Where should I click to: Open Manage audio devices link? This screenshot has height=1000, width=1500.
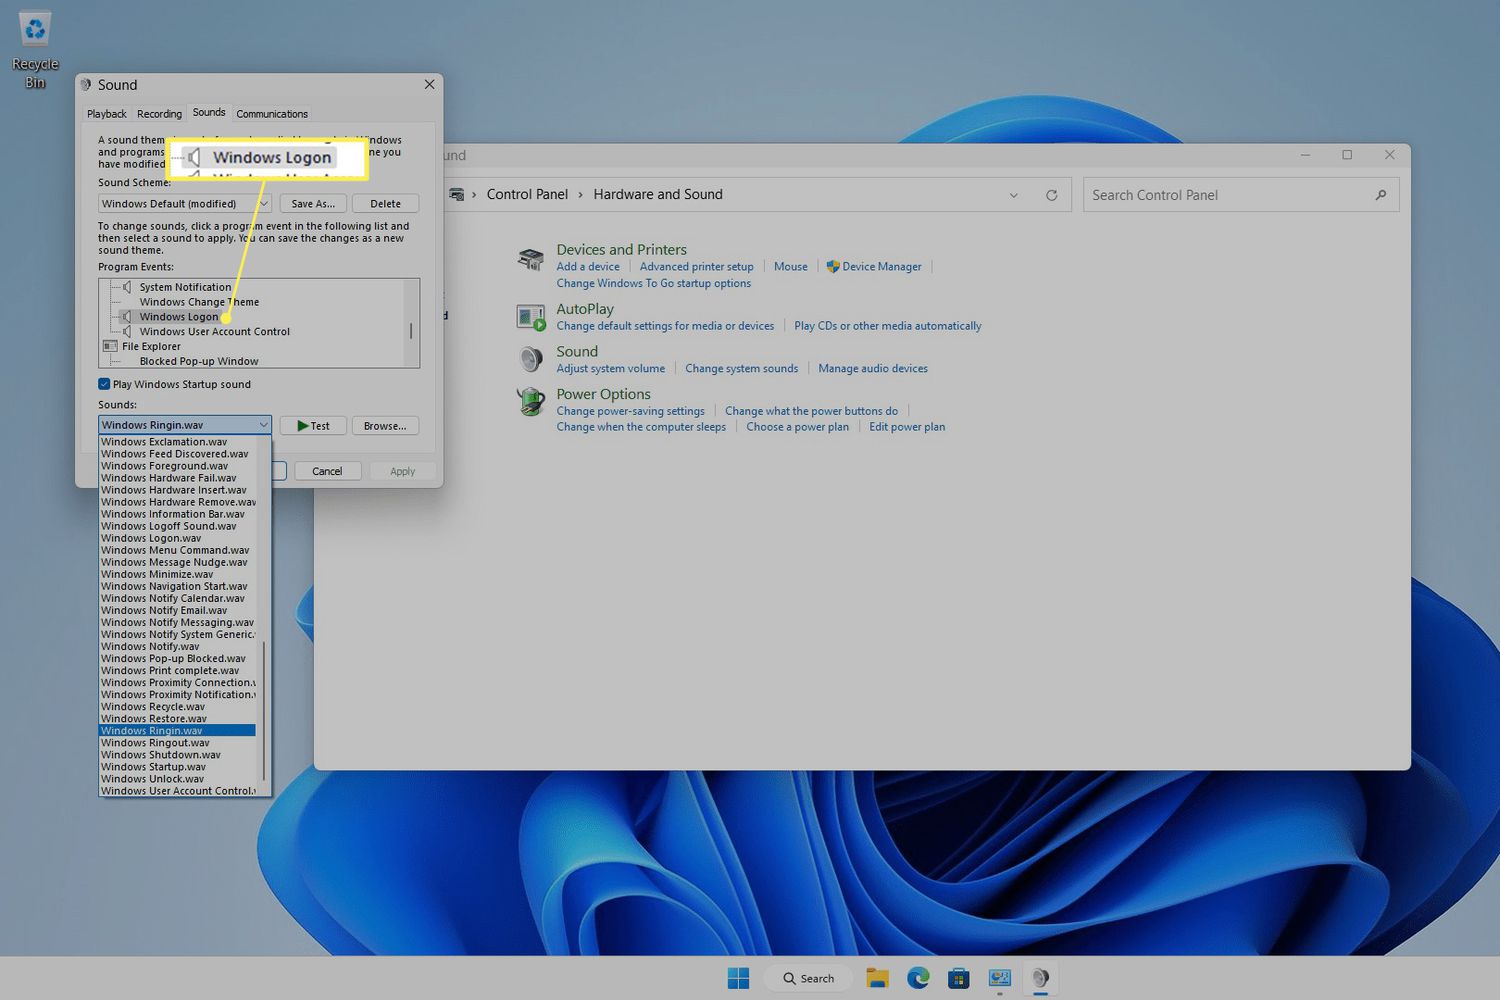tap(873, 369)
